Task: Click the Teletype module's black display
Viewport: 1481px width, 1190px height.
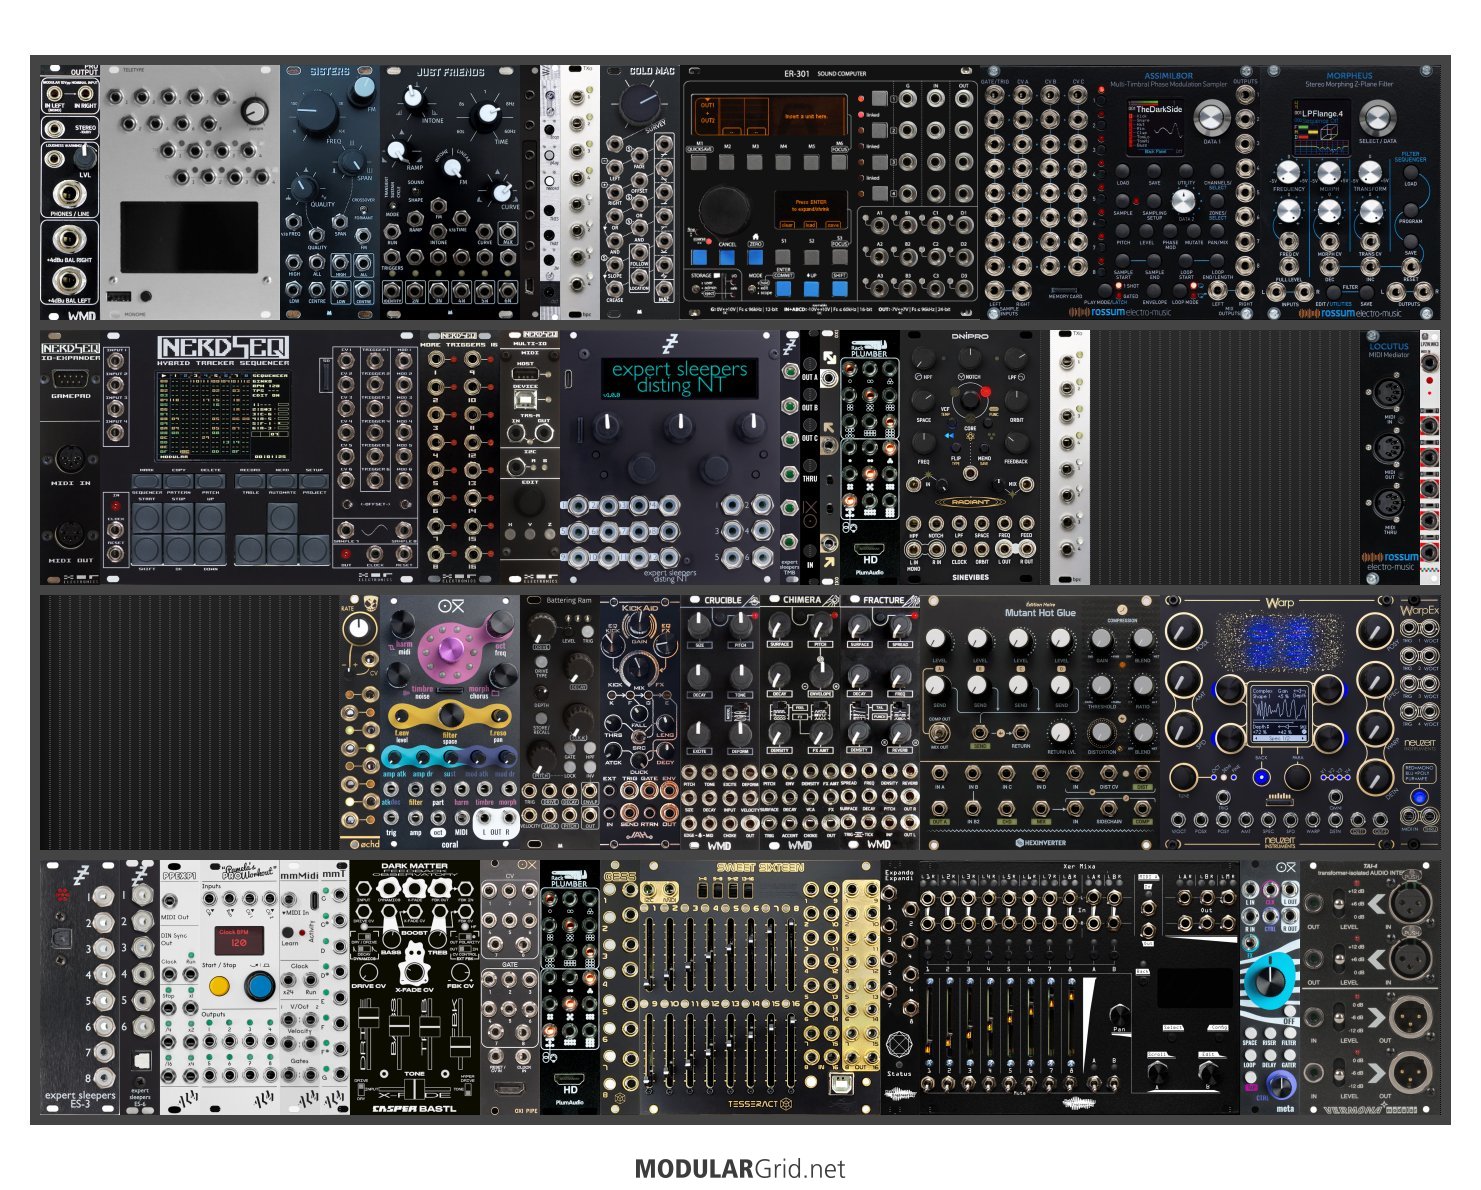Action: click(188, 237)
